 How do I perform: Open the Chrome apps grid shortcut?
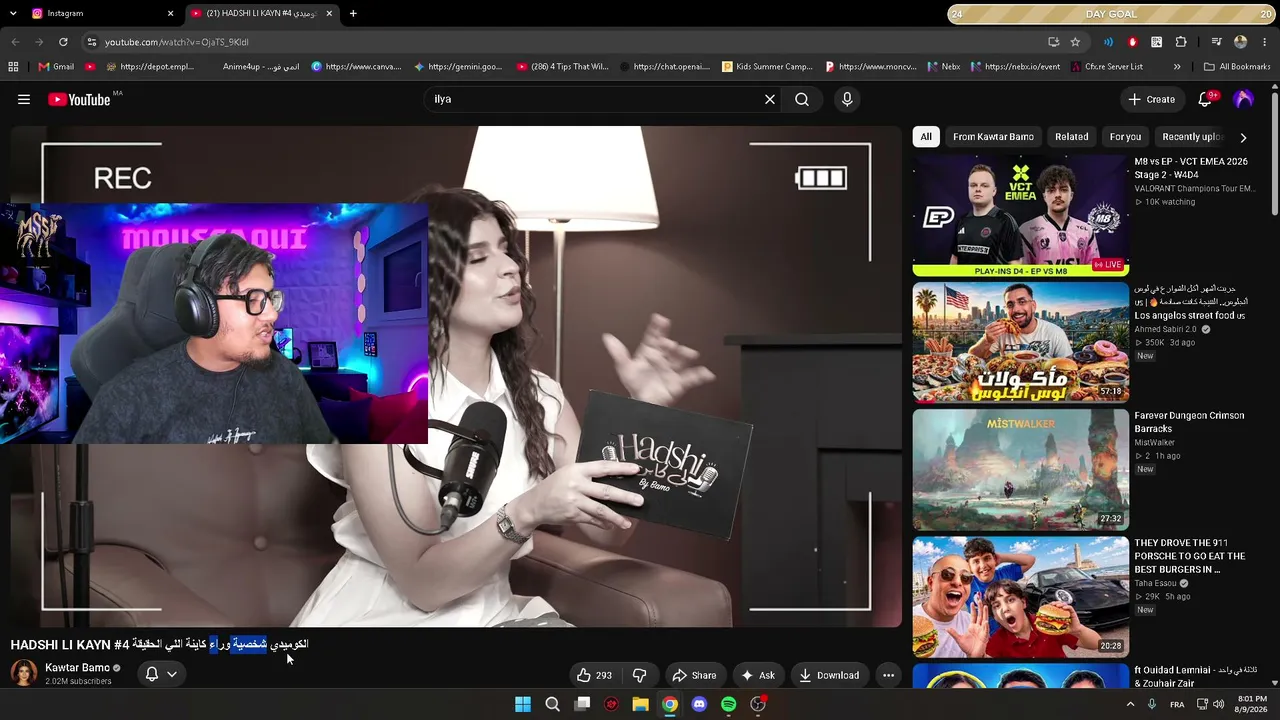(x=13, y=67)
